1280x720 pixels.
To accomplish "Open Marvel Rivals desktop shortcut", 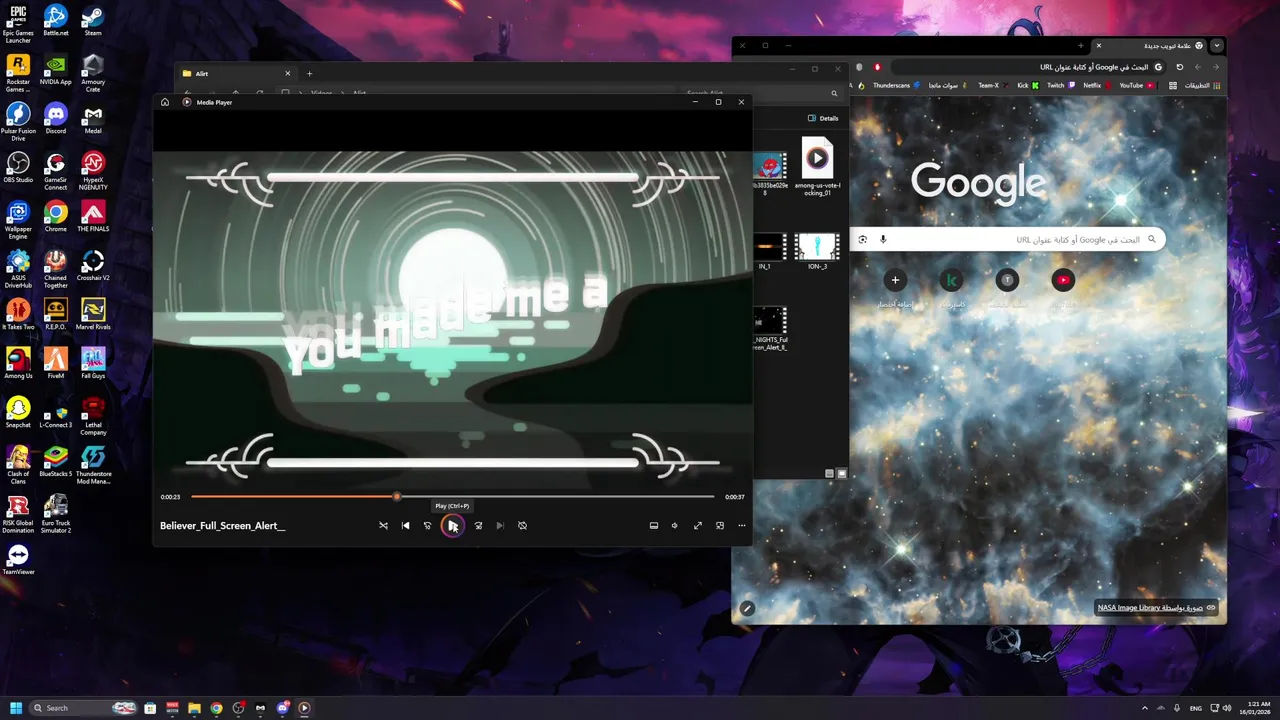I will (93, 314).
